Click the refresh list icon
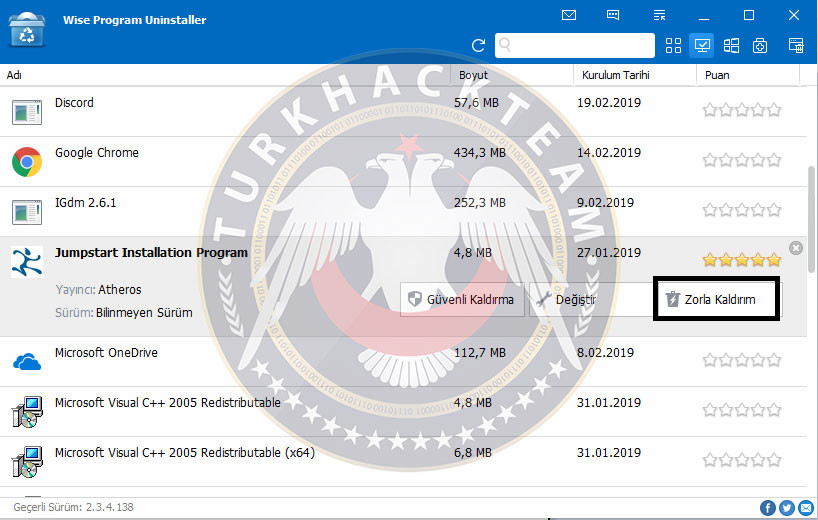Image resolution: width=818 pixels, height=520 pixels. [478, 45]
